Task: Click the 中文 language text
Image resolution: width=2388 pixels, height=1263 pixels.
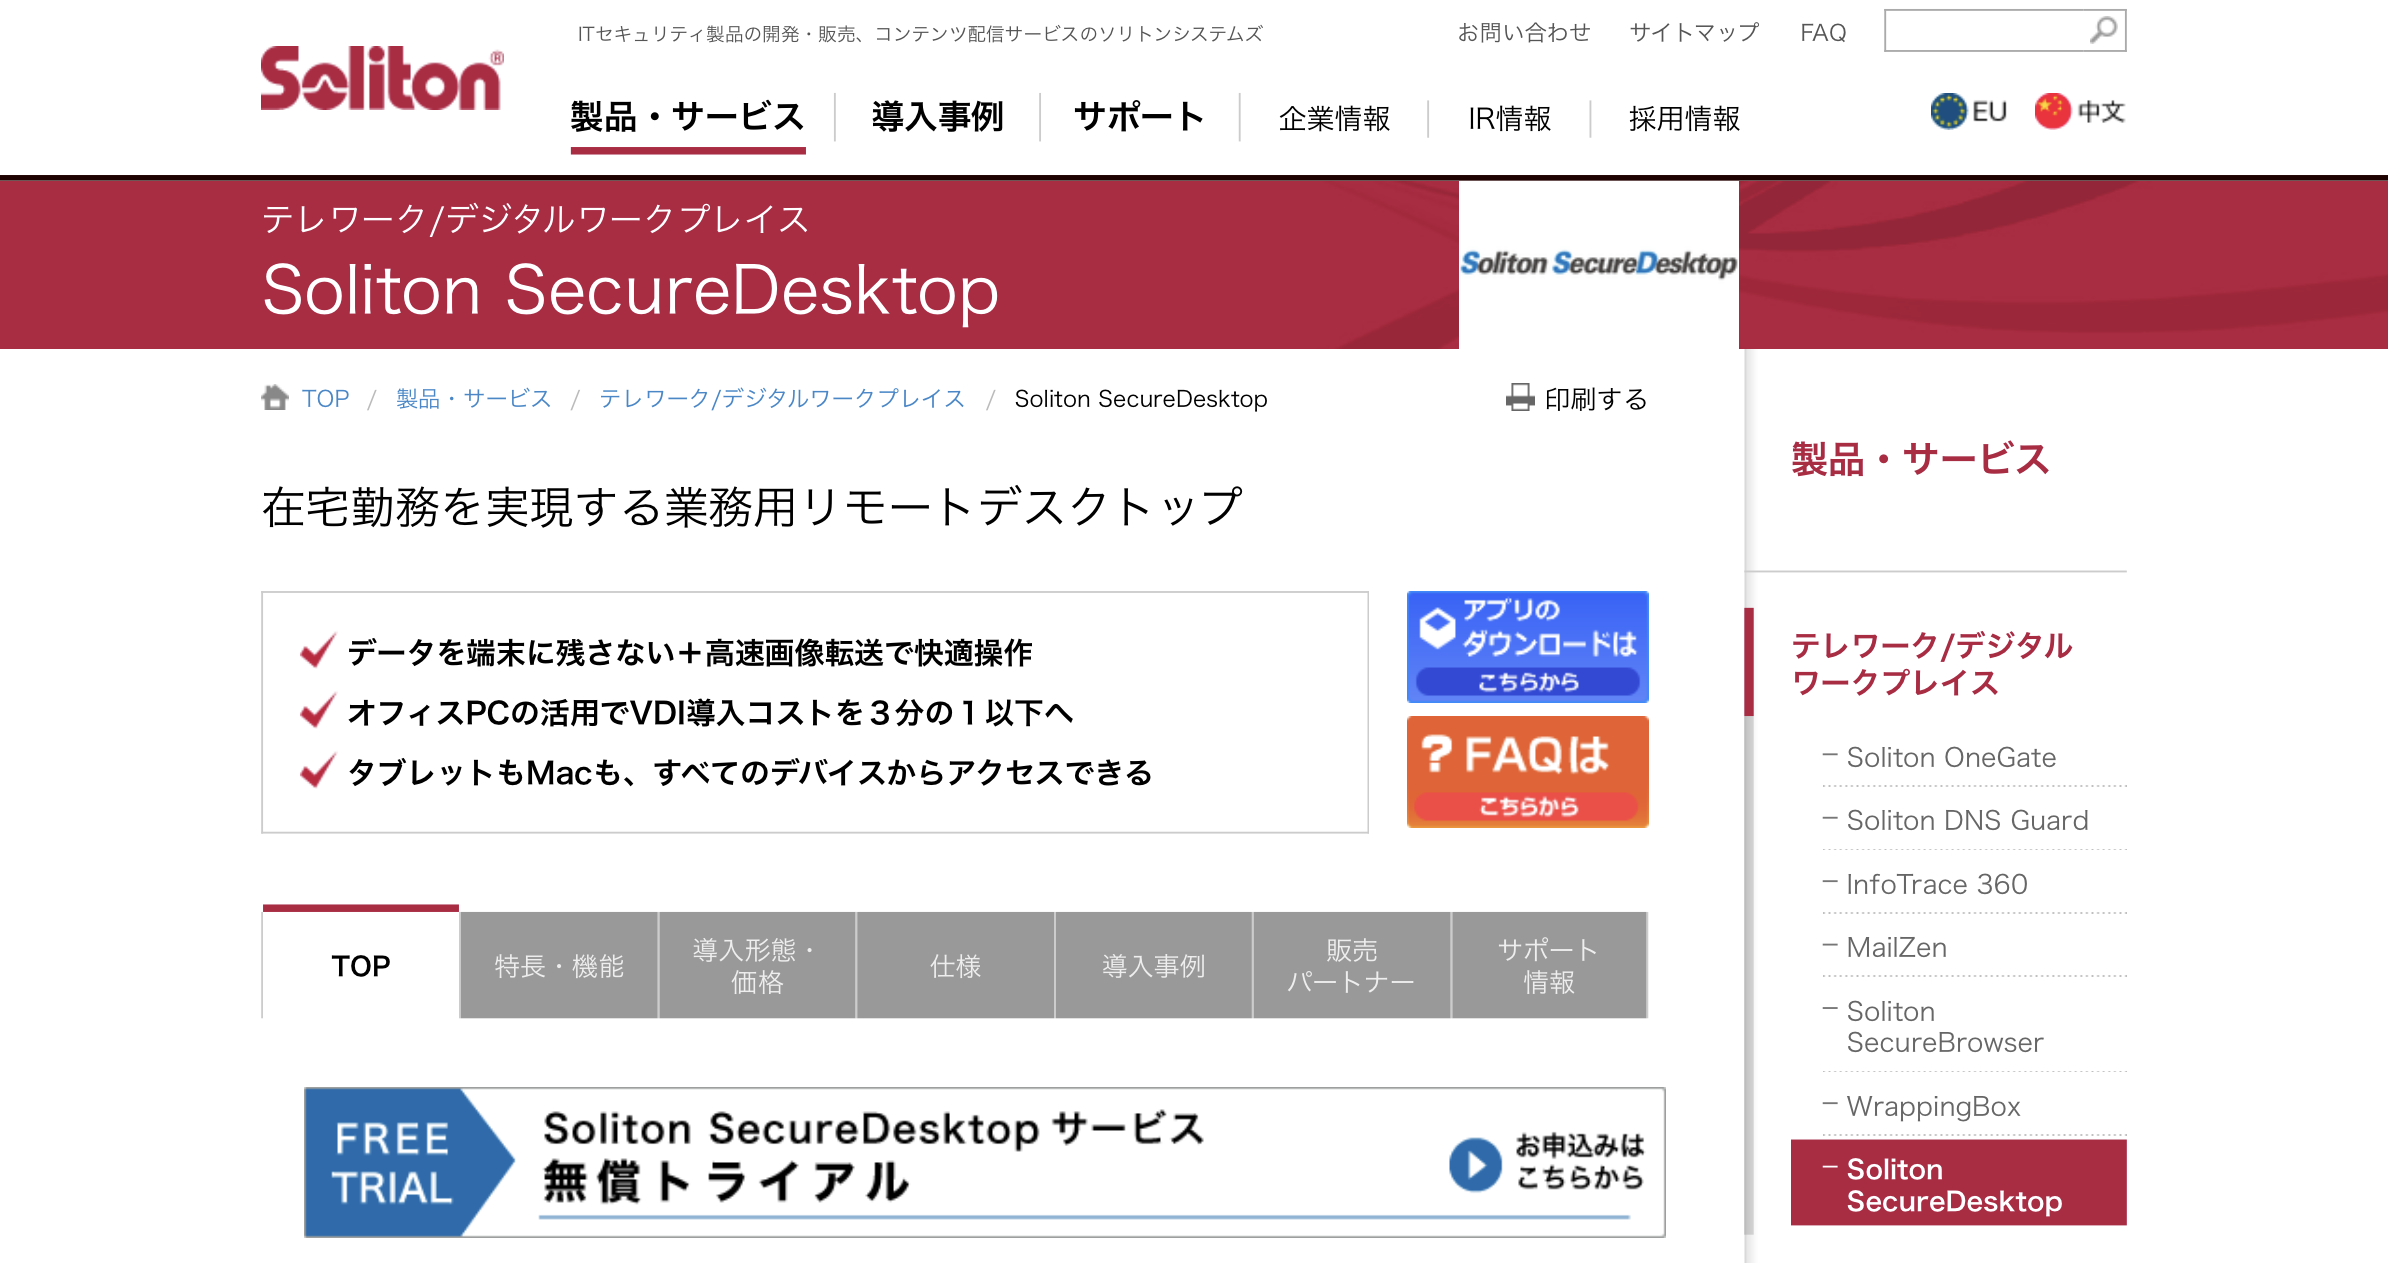Action: (2100, 112)
